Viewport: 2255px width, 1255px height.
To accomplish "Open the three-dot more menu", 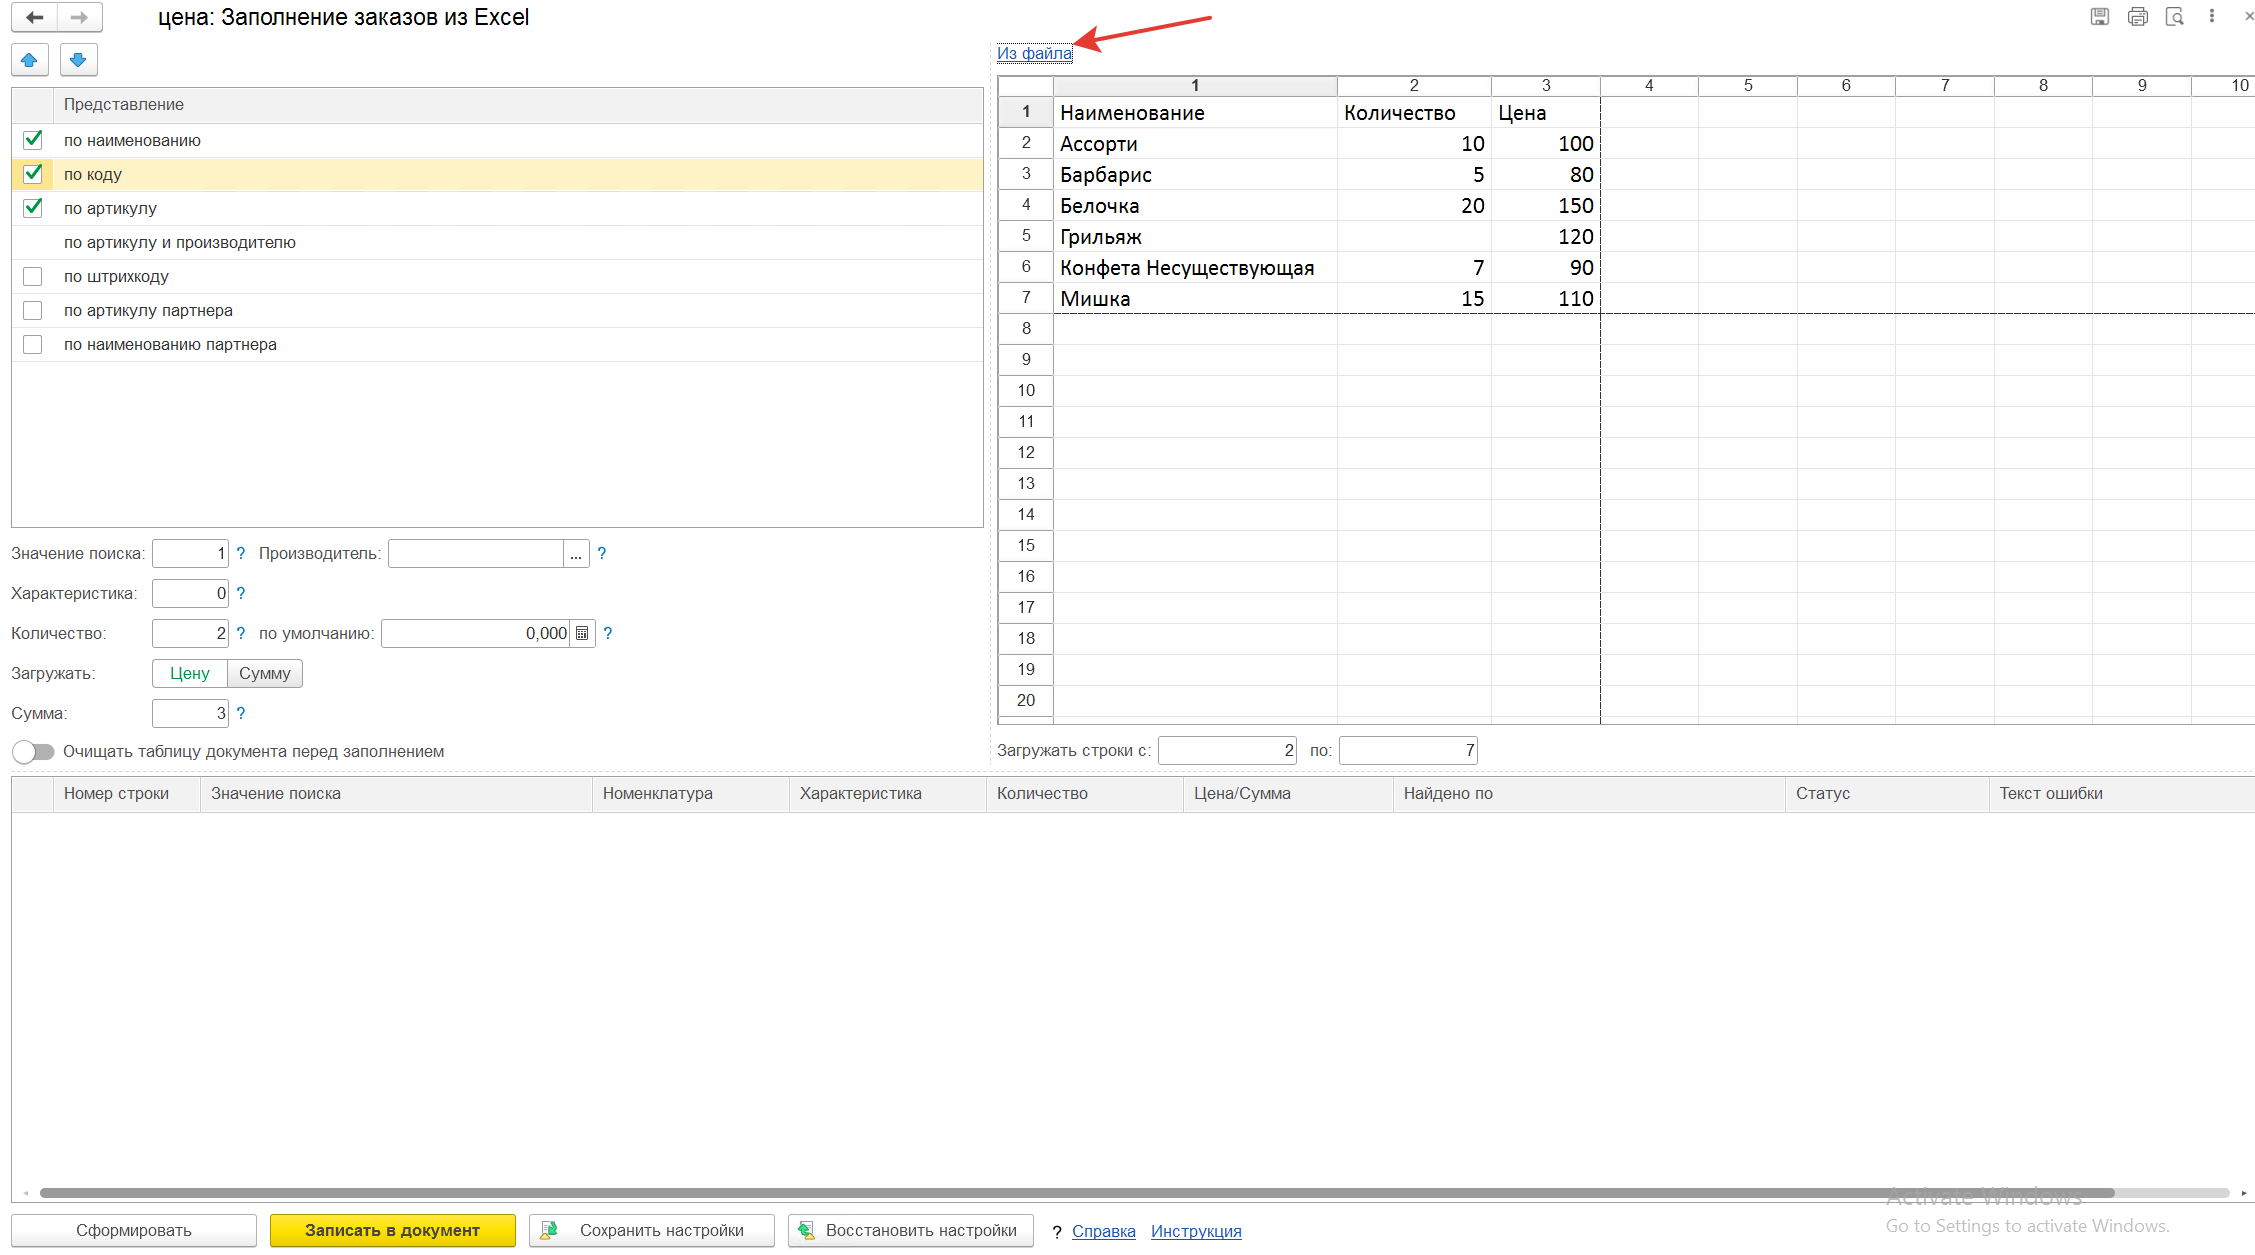I will point(2212,16).
